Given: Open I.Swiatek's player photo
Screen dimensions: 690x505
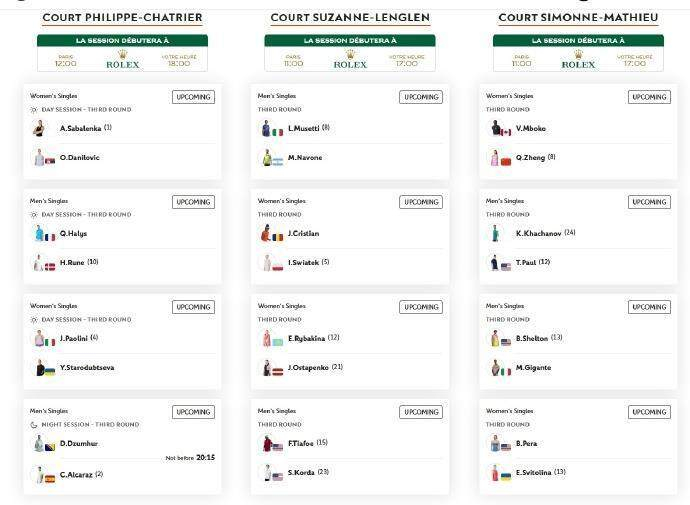Looking at the screenshot, I should [266, 263].
